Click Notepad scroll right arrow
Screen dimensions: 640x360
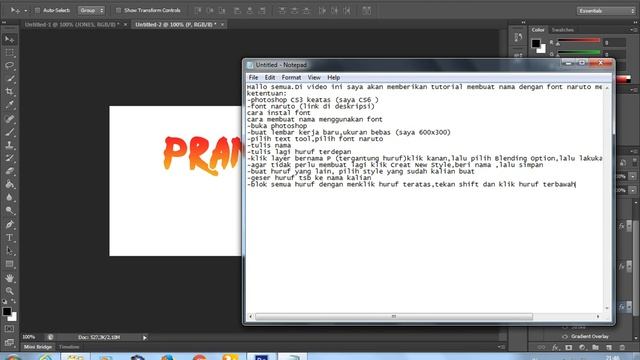[x=598, y=316]
